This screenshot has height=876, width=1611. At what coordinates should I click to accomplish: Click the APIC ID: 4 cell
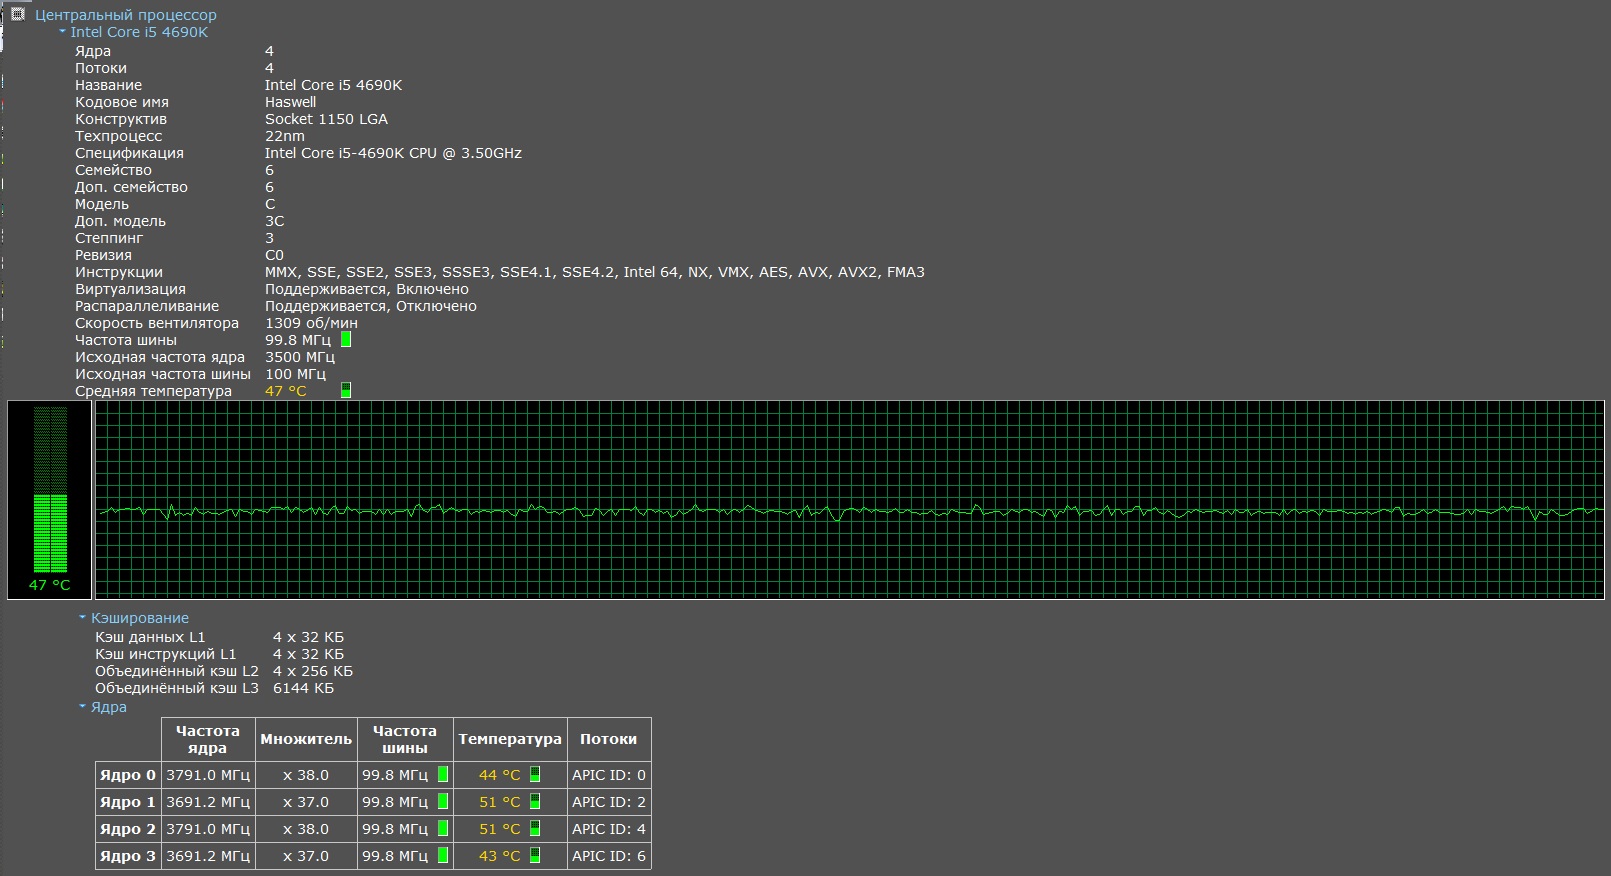click(609, 829)
